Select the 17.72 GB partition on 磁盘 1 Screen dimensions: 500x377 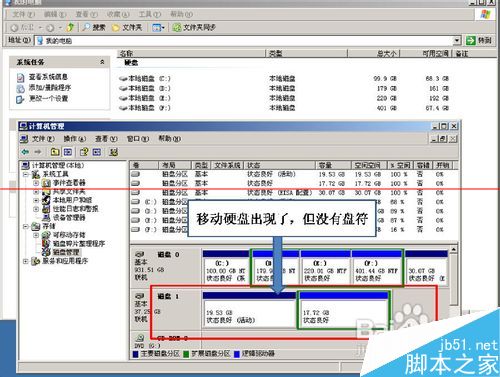343,310
